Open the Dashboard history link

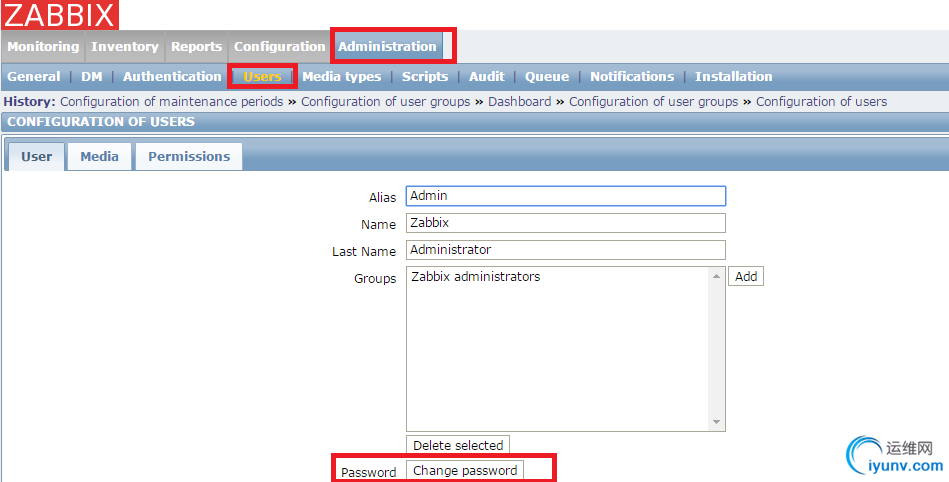point(520,102)
